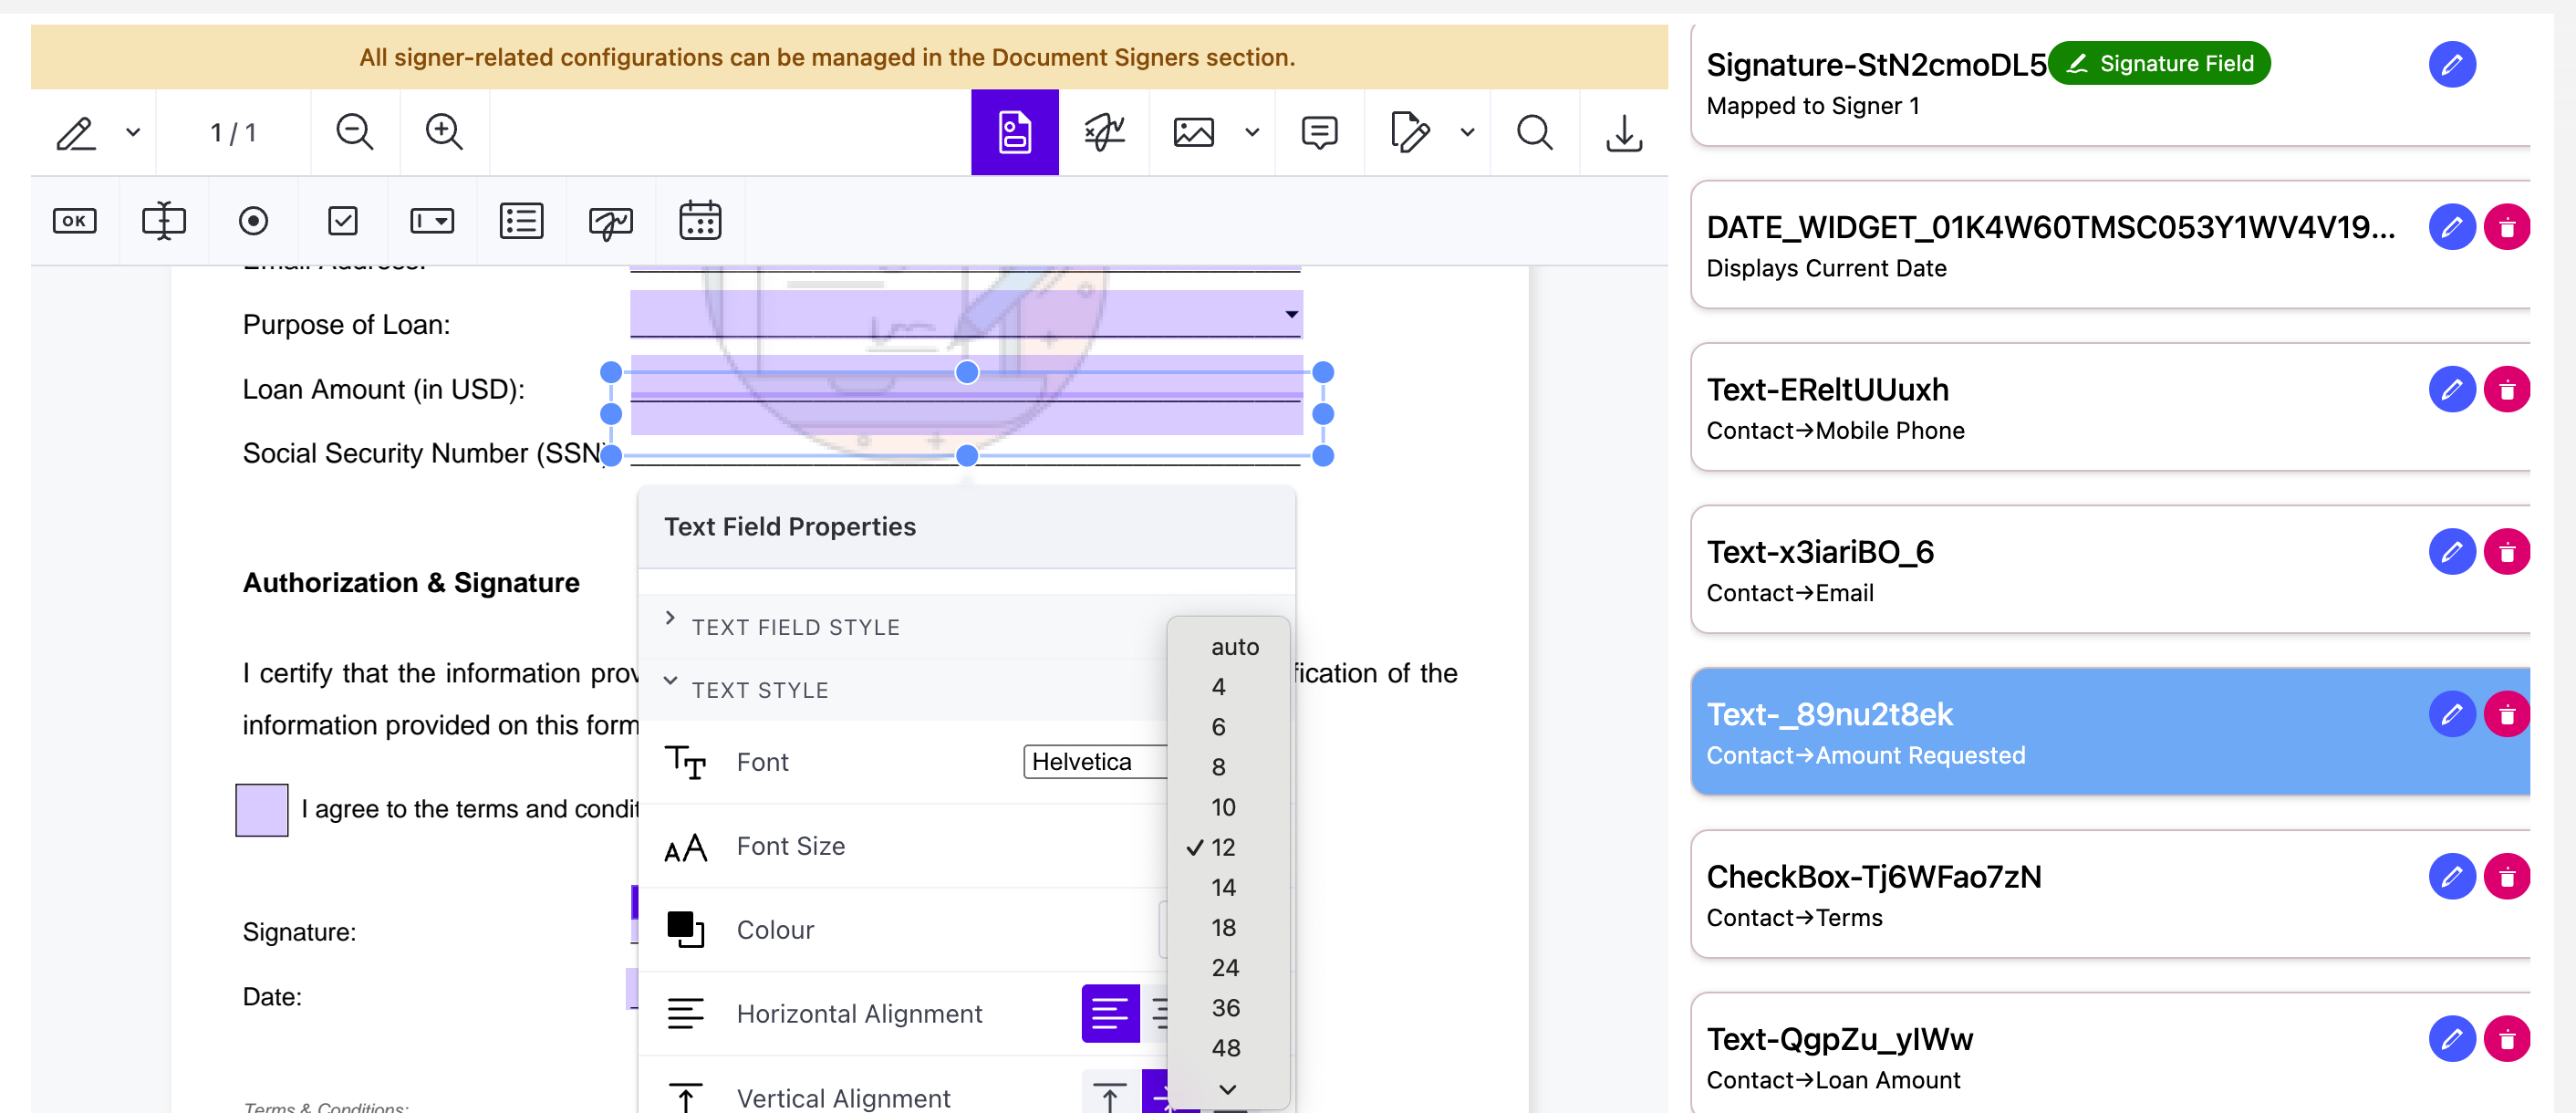Select the Text-x3iariBO_6 field card
Screen dimensions: 2576x1113
tap(2110, 569)
